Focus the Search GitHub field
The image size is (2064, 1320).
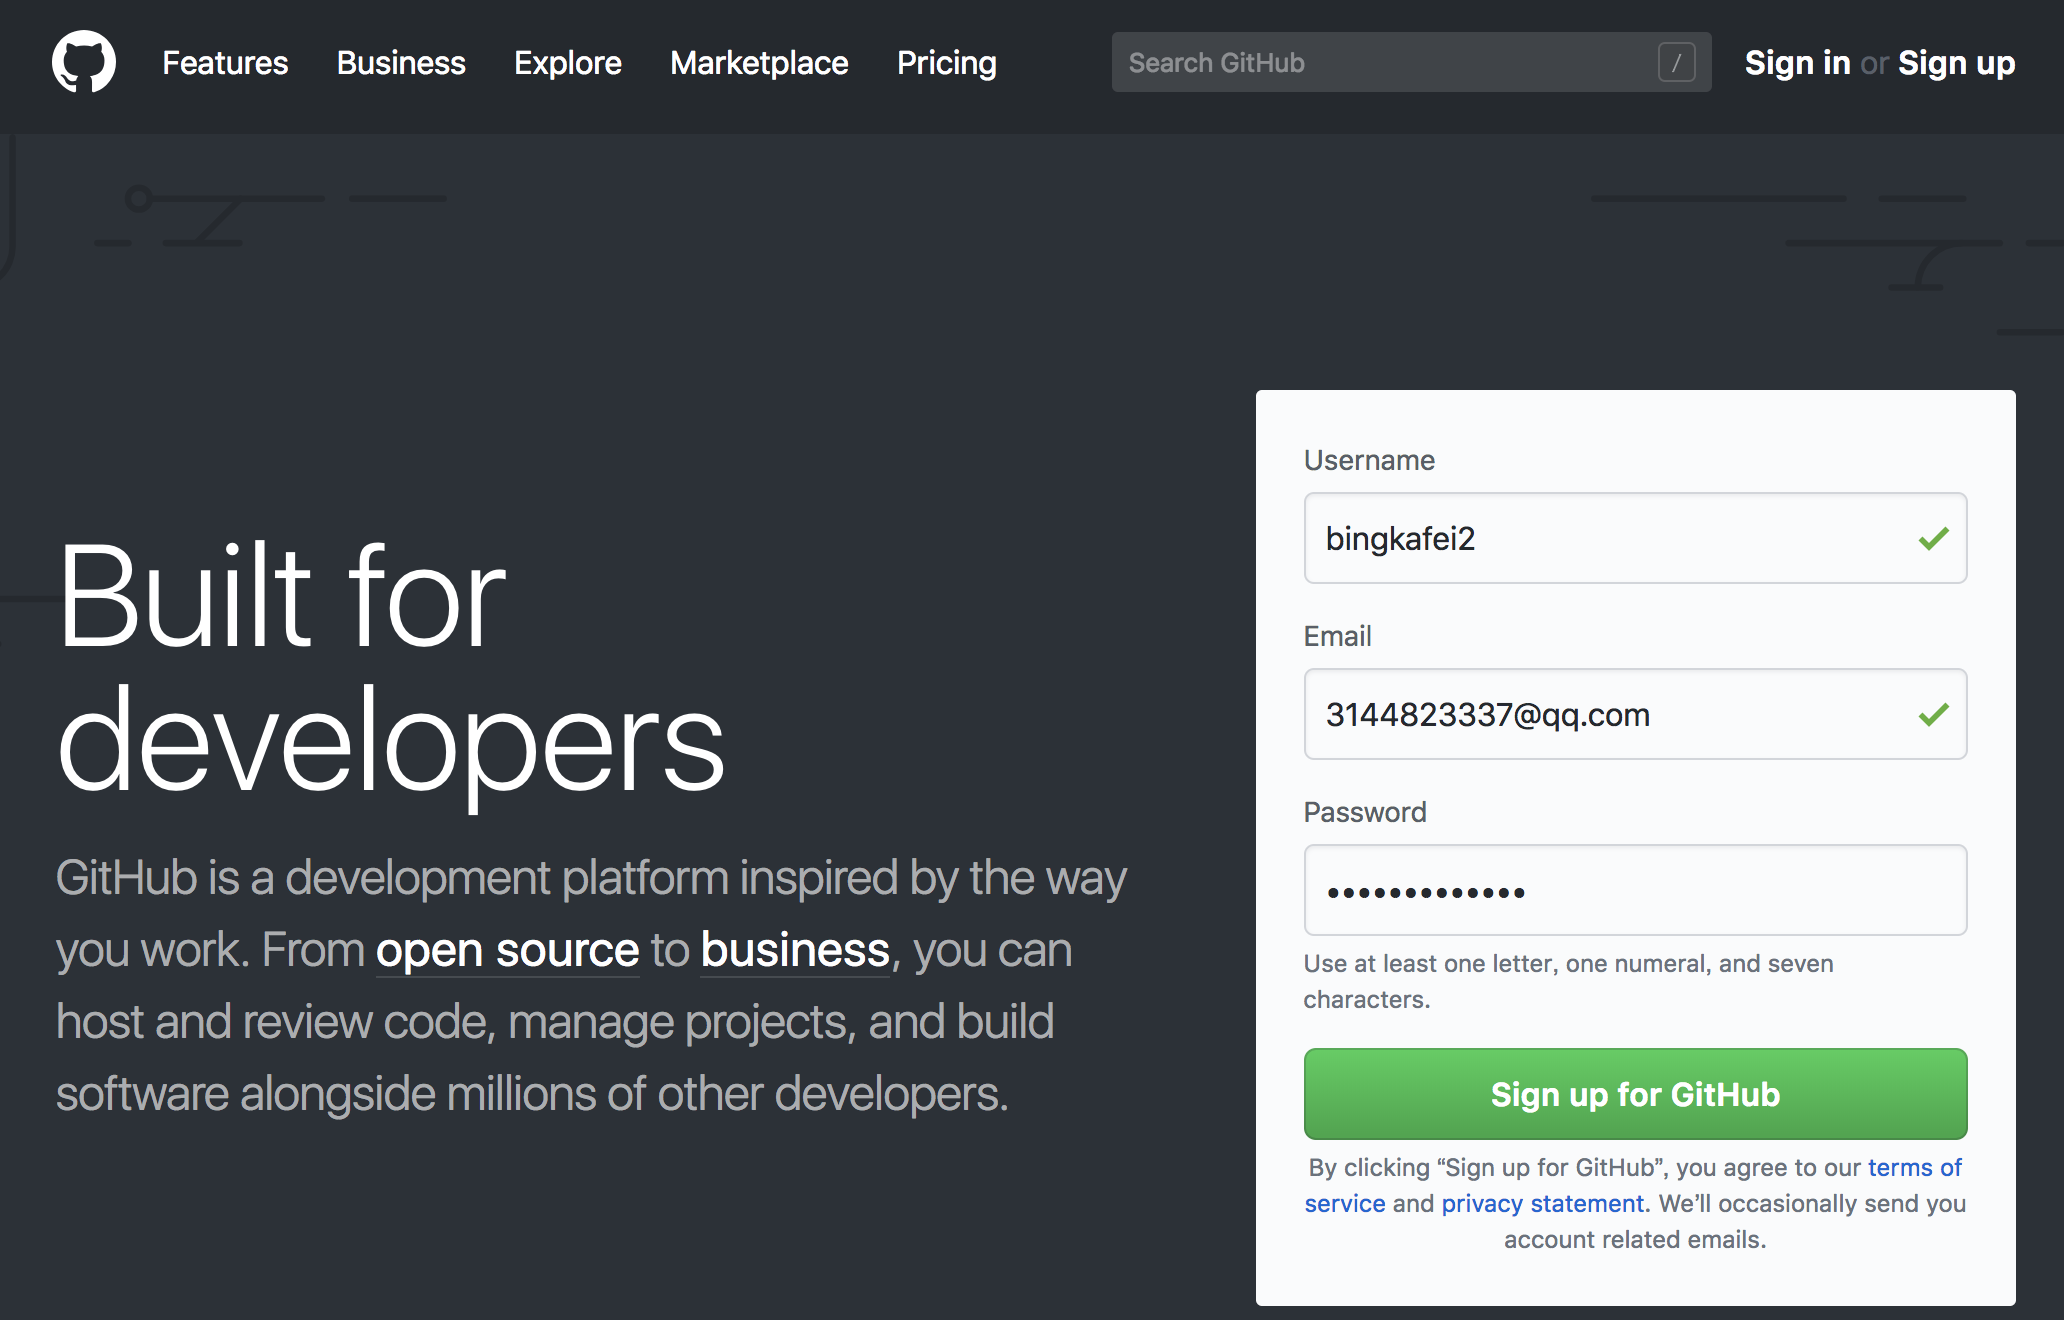click(1380, 63)
